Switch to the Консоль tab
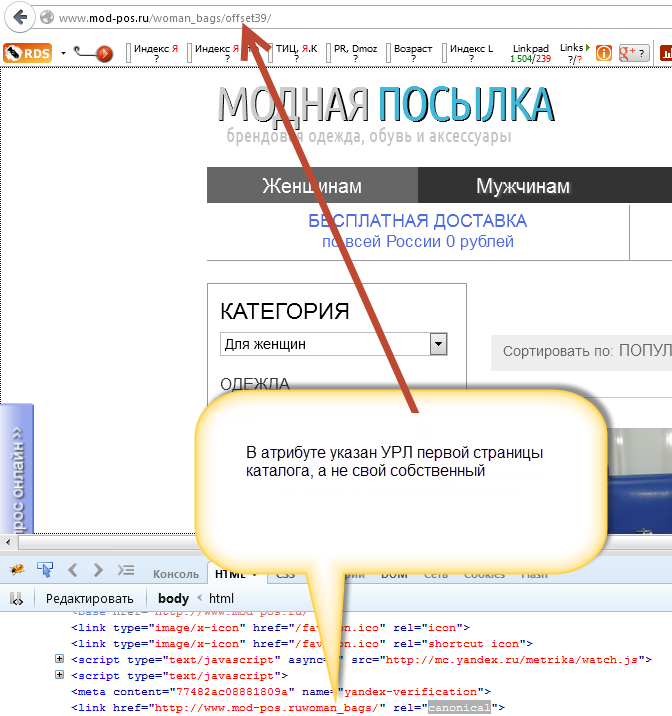 pyautogui.click(x=176, y=574)
